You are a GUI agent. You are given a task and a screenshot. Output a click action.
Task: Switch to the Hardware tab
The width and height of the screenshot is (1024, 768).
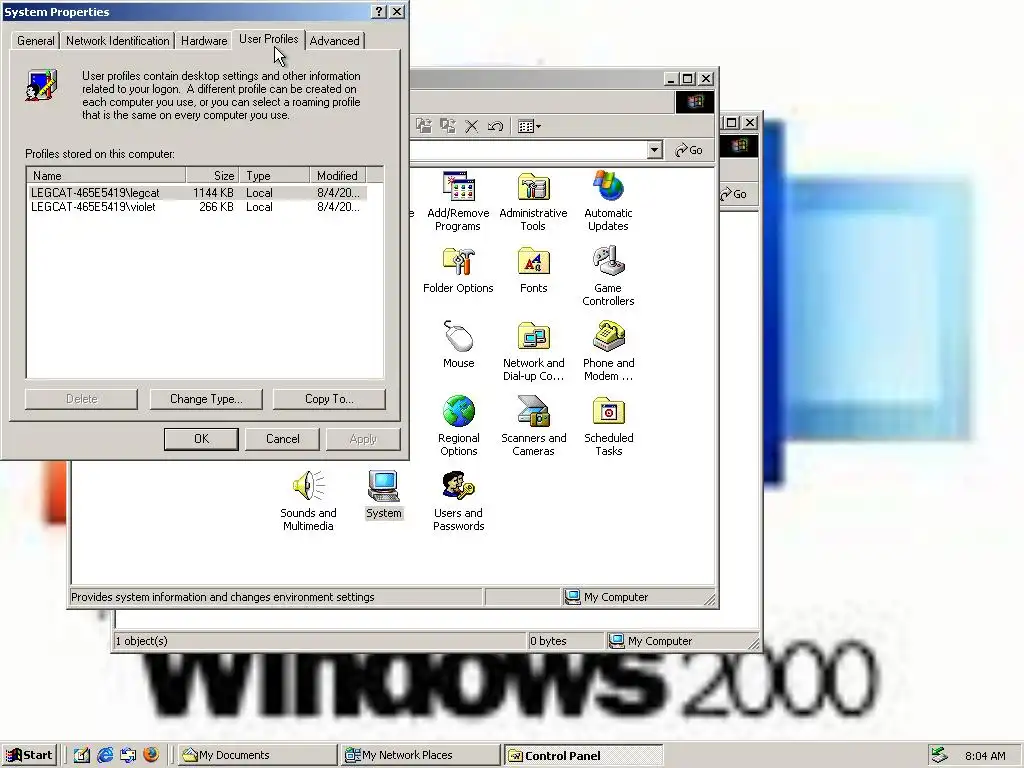pyautogui.click(x=204, y=40)
